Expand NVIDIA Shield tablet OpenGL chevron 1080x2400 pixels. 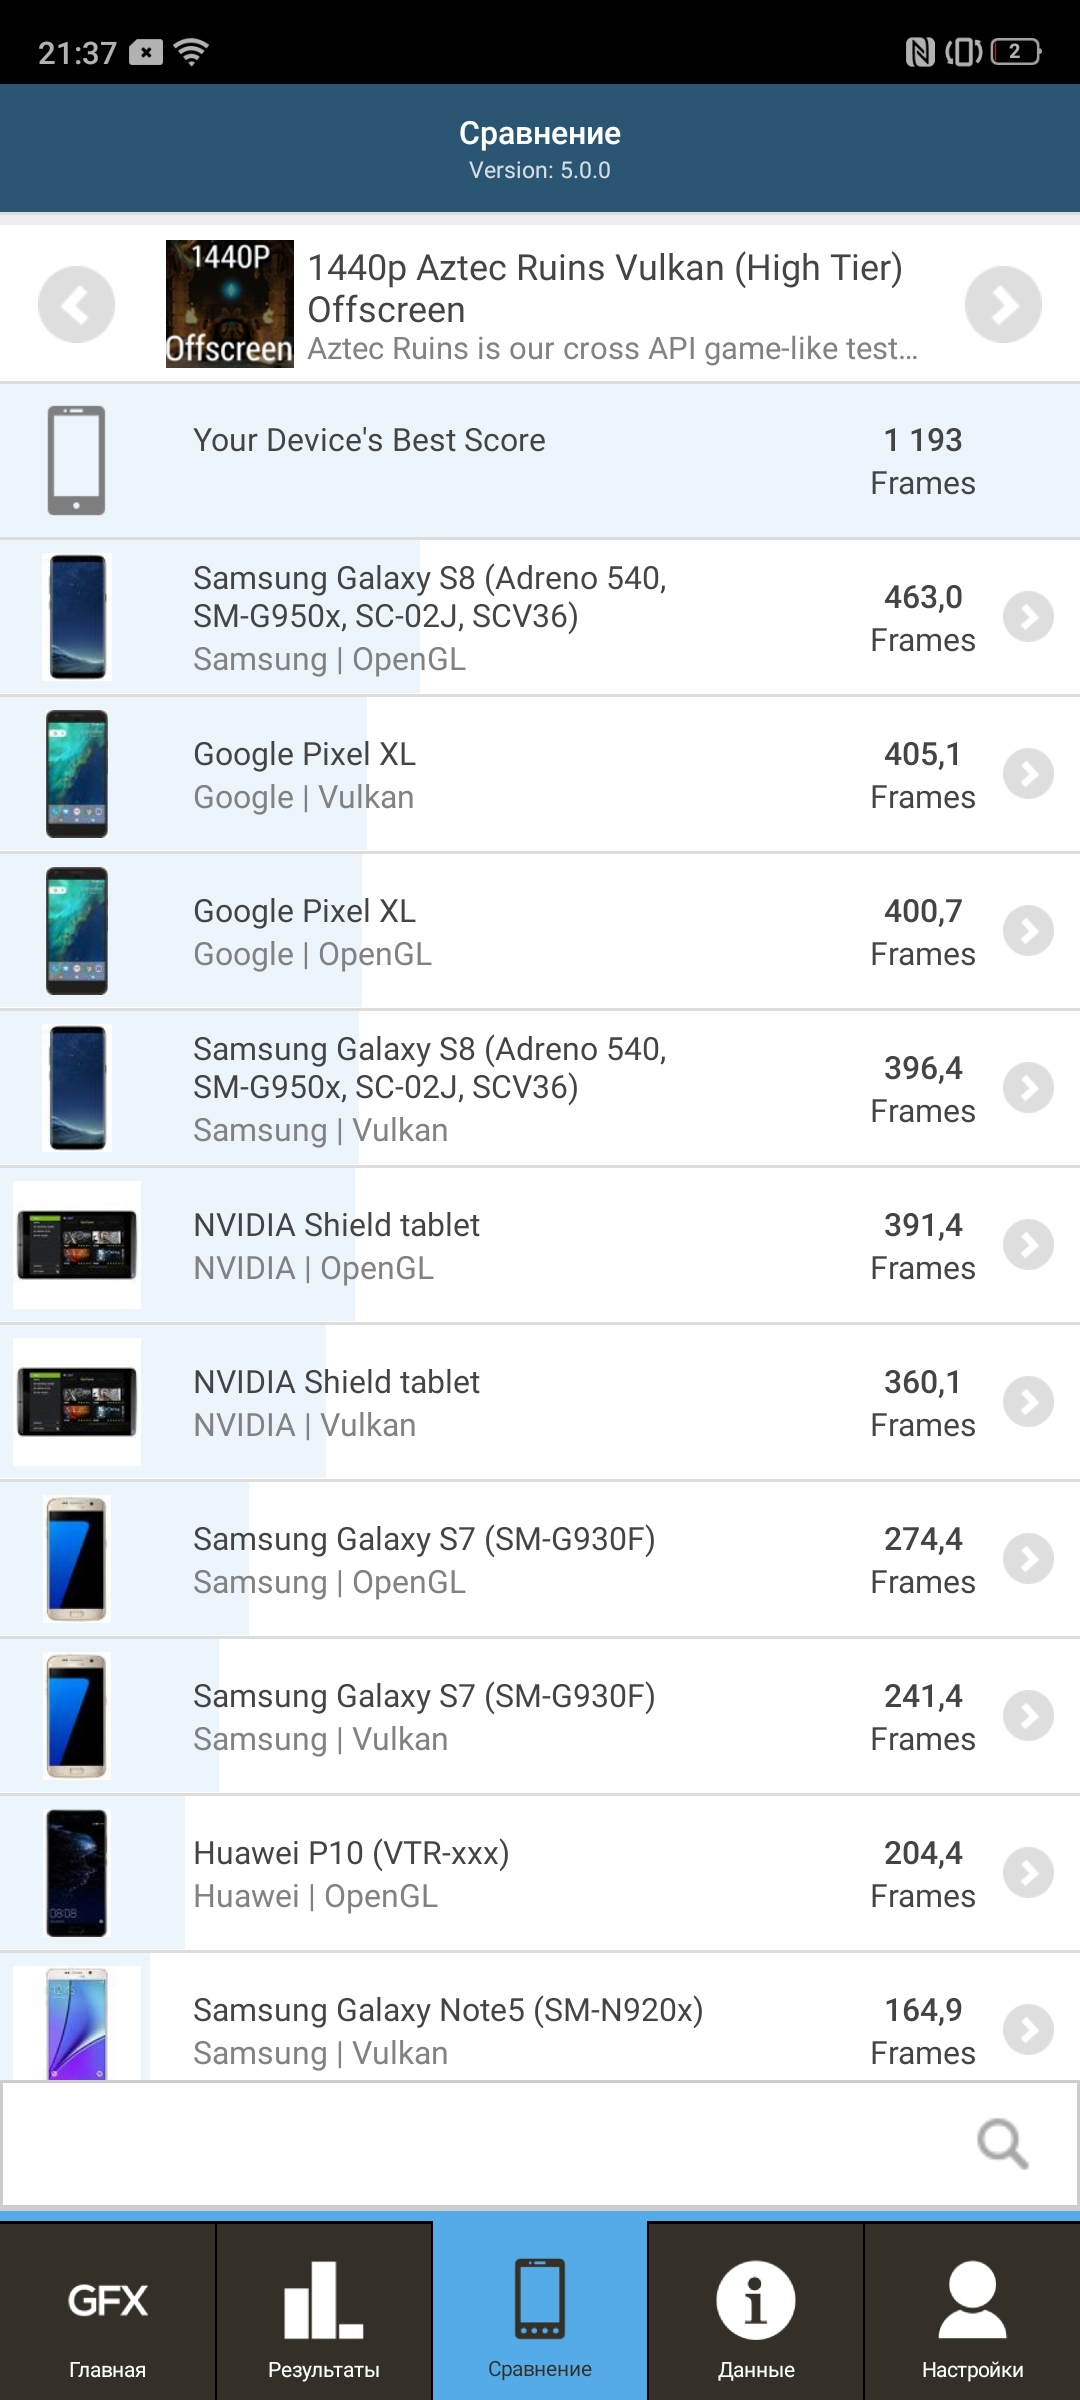(1028, 1245)
